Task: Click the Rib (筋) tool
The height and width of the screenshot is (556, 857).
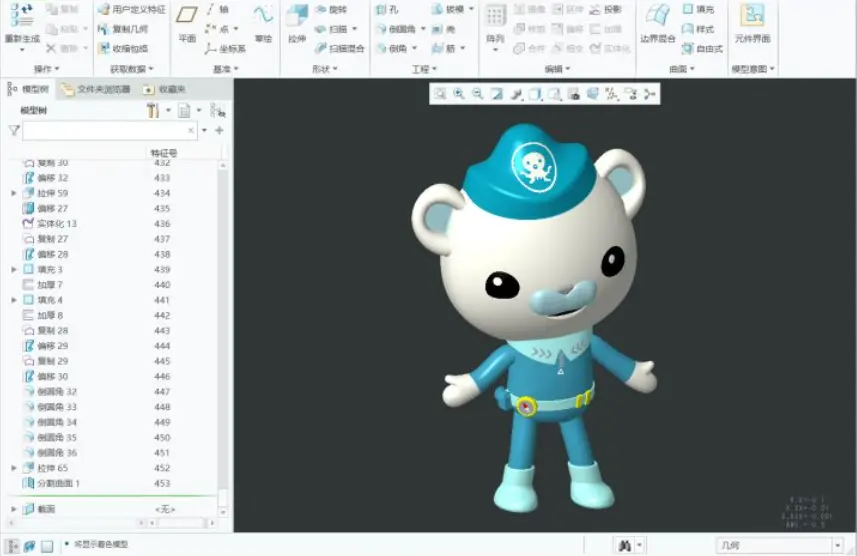Action: 444,49
